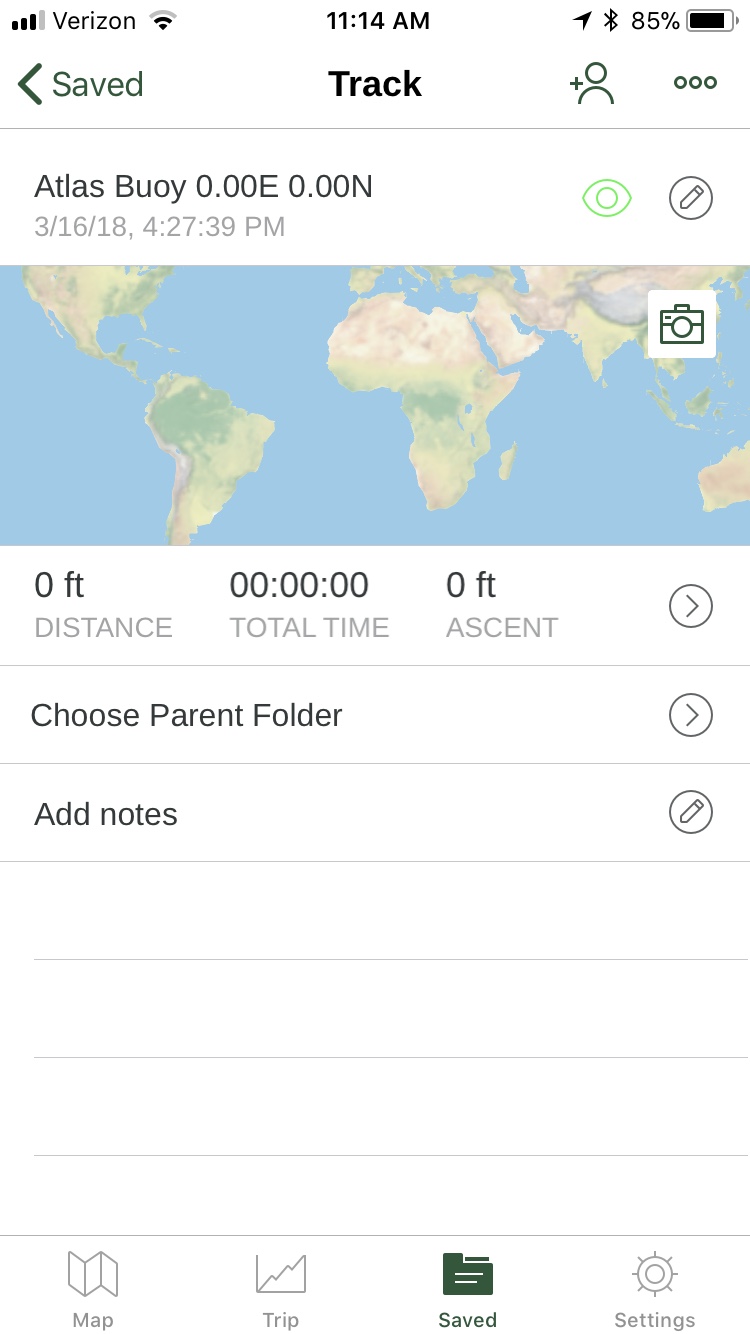The height and width of the screenshot is (1334, 750).
Task: Toggle track visibility with the green eye
Action: (607, 198)
